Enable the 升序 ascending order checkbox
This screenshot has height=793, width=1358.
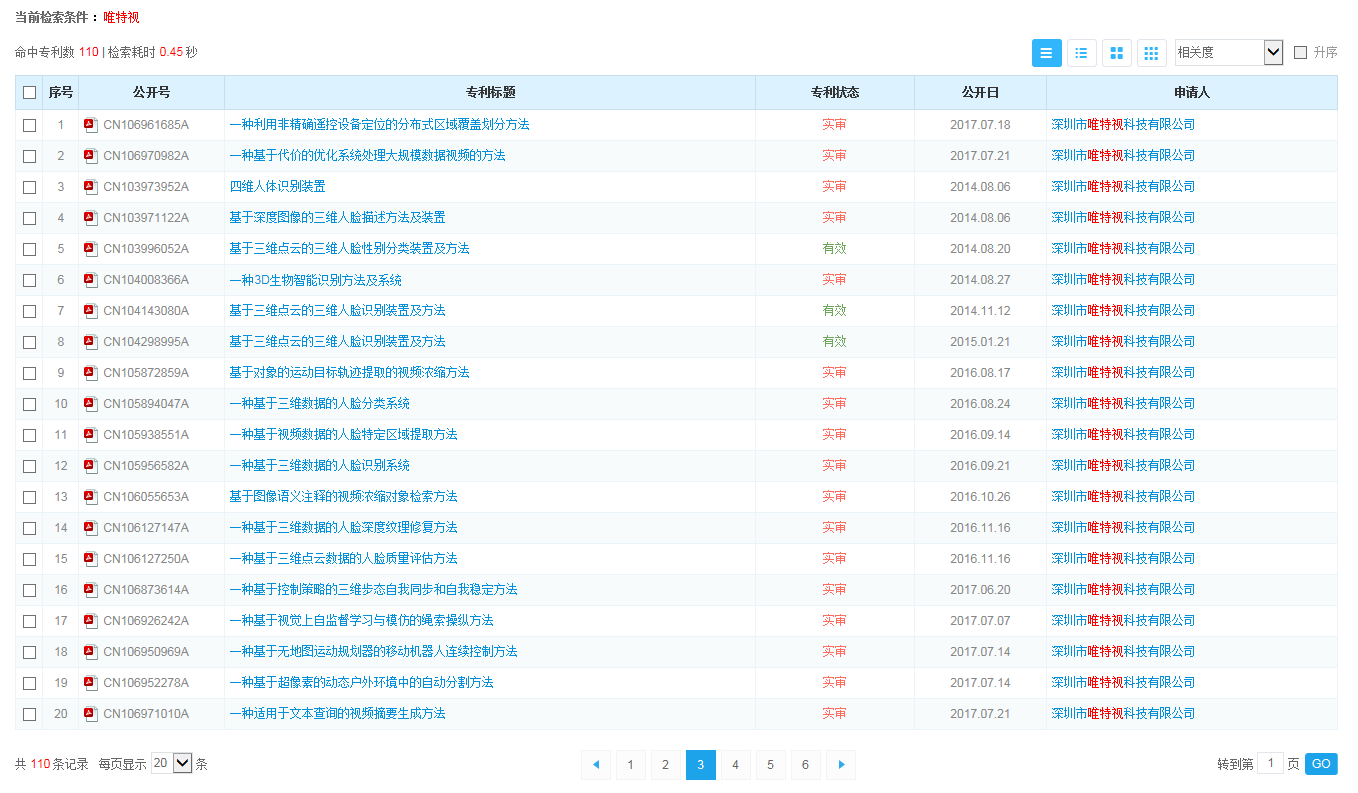(x=1300, y=53)
